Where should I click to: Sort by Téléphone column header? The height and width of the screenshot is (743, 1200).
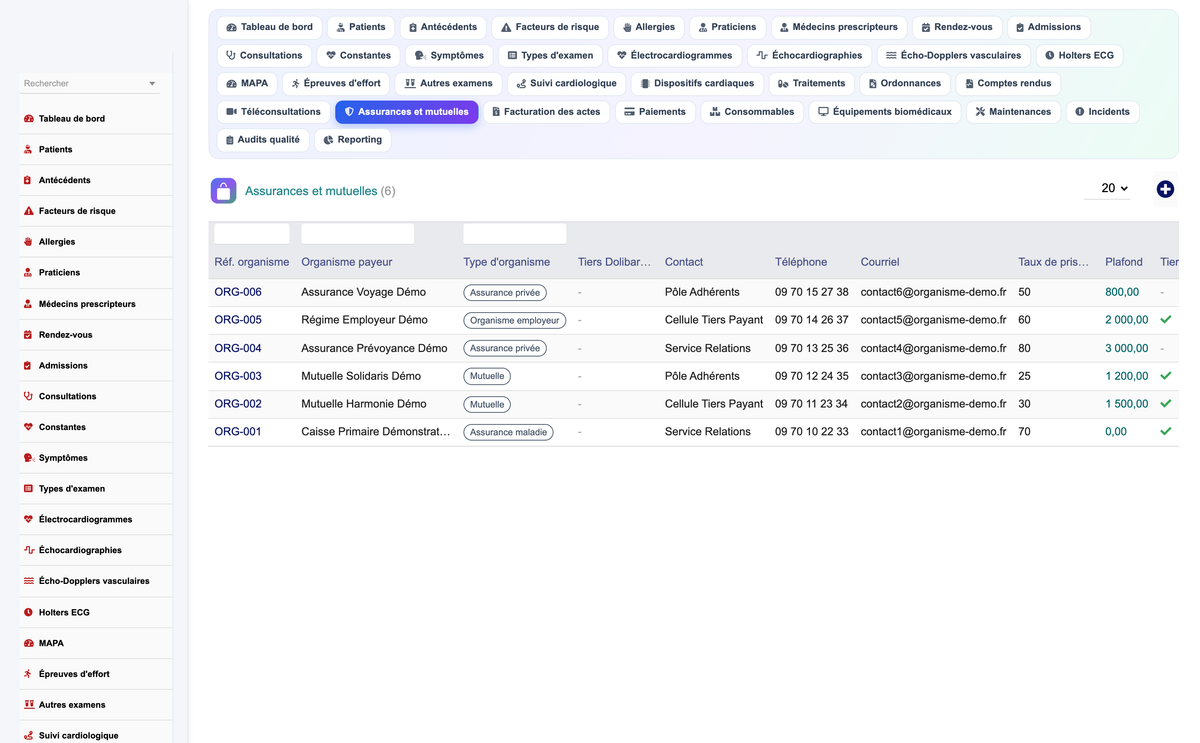(x=801, y=262)
